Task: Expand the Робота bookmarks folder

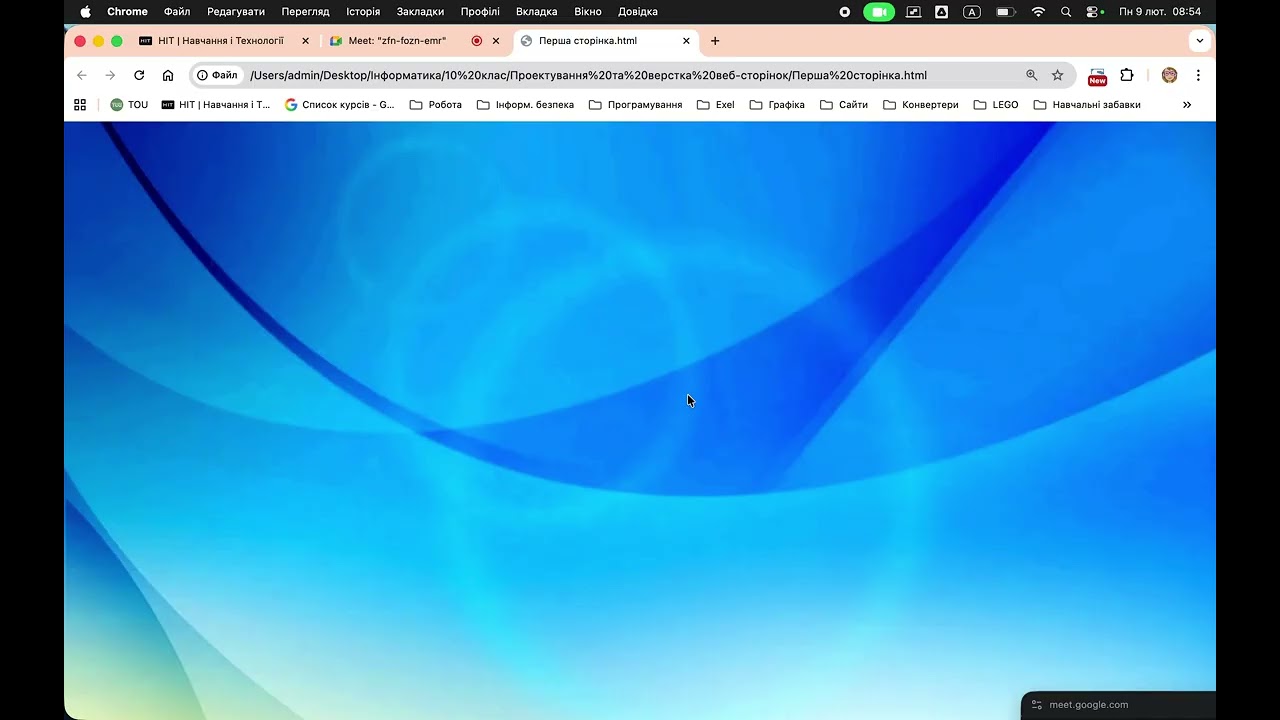Action: click(x=436, y=104)
